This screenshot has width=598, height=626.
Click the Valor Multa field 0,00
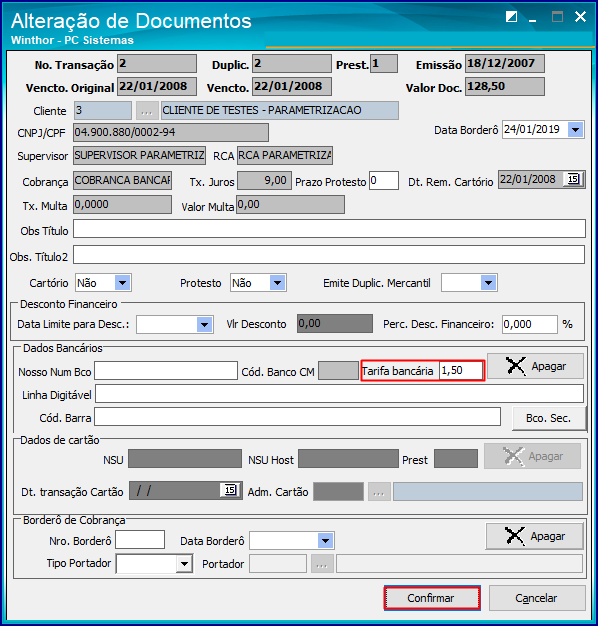(290, 204)
